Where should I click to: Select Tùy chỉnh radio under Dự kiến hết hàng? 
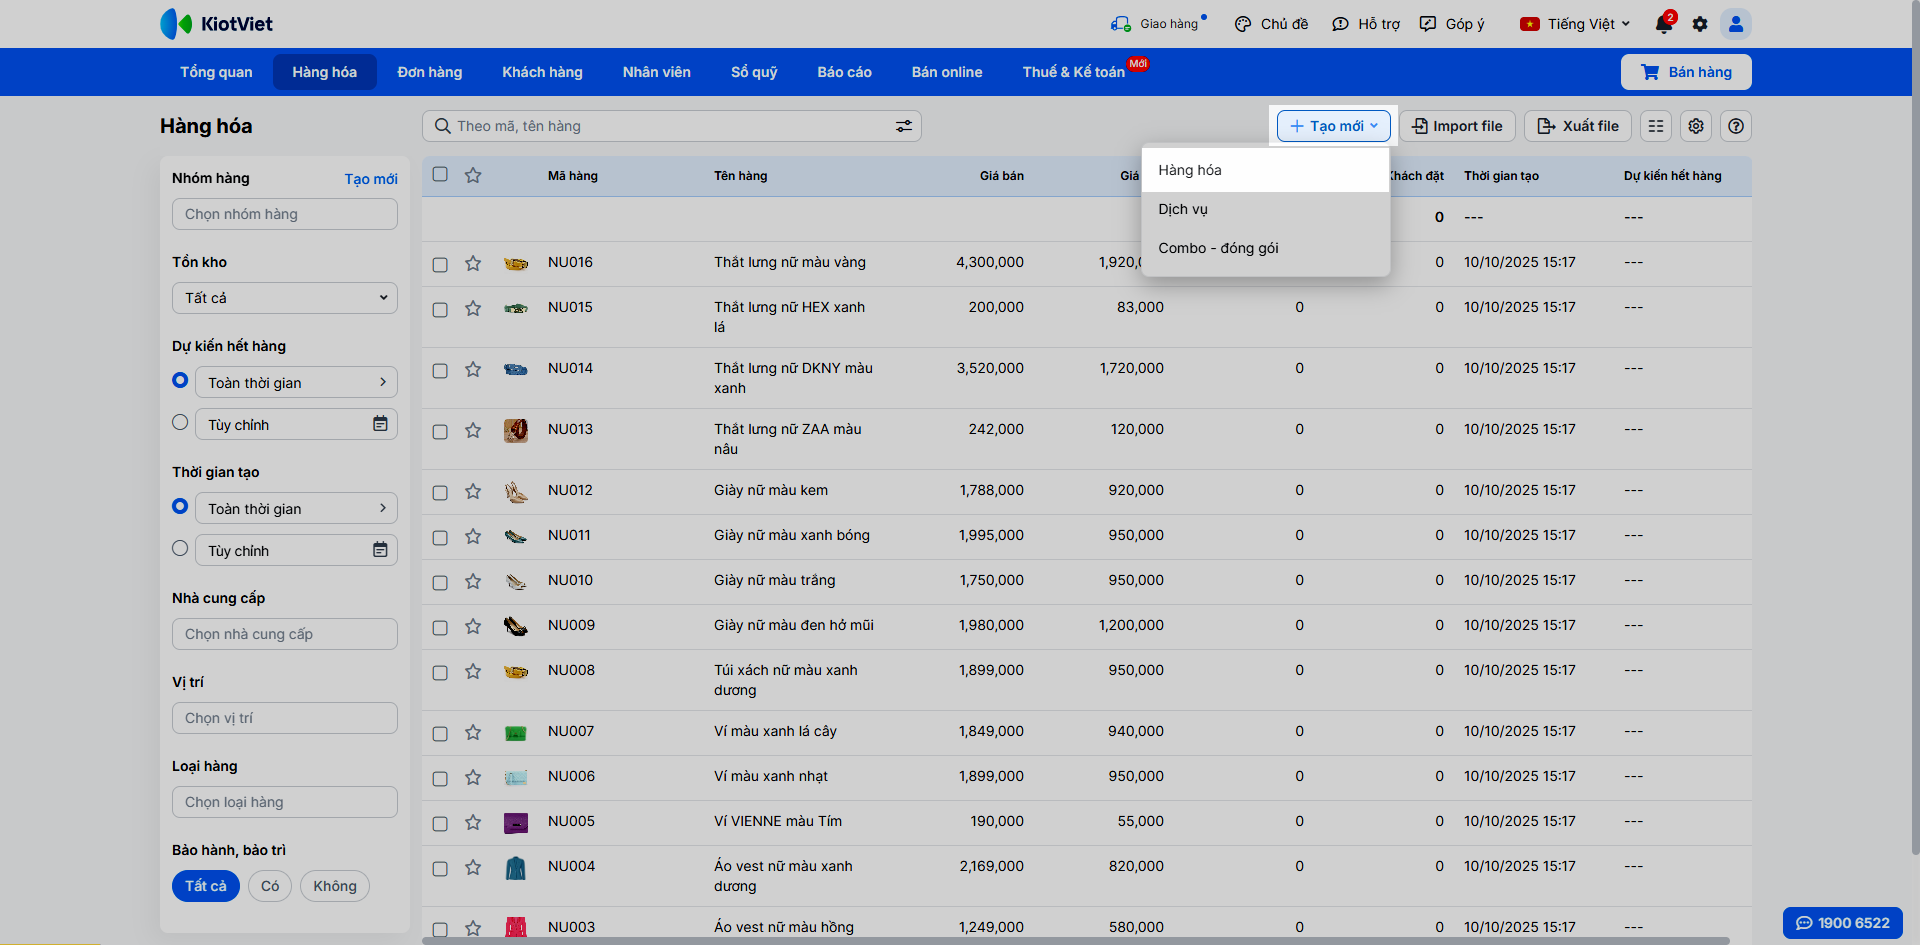pos(180,422)
